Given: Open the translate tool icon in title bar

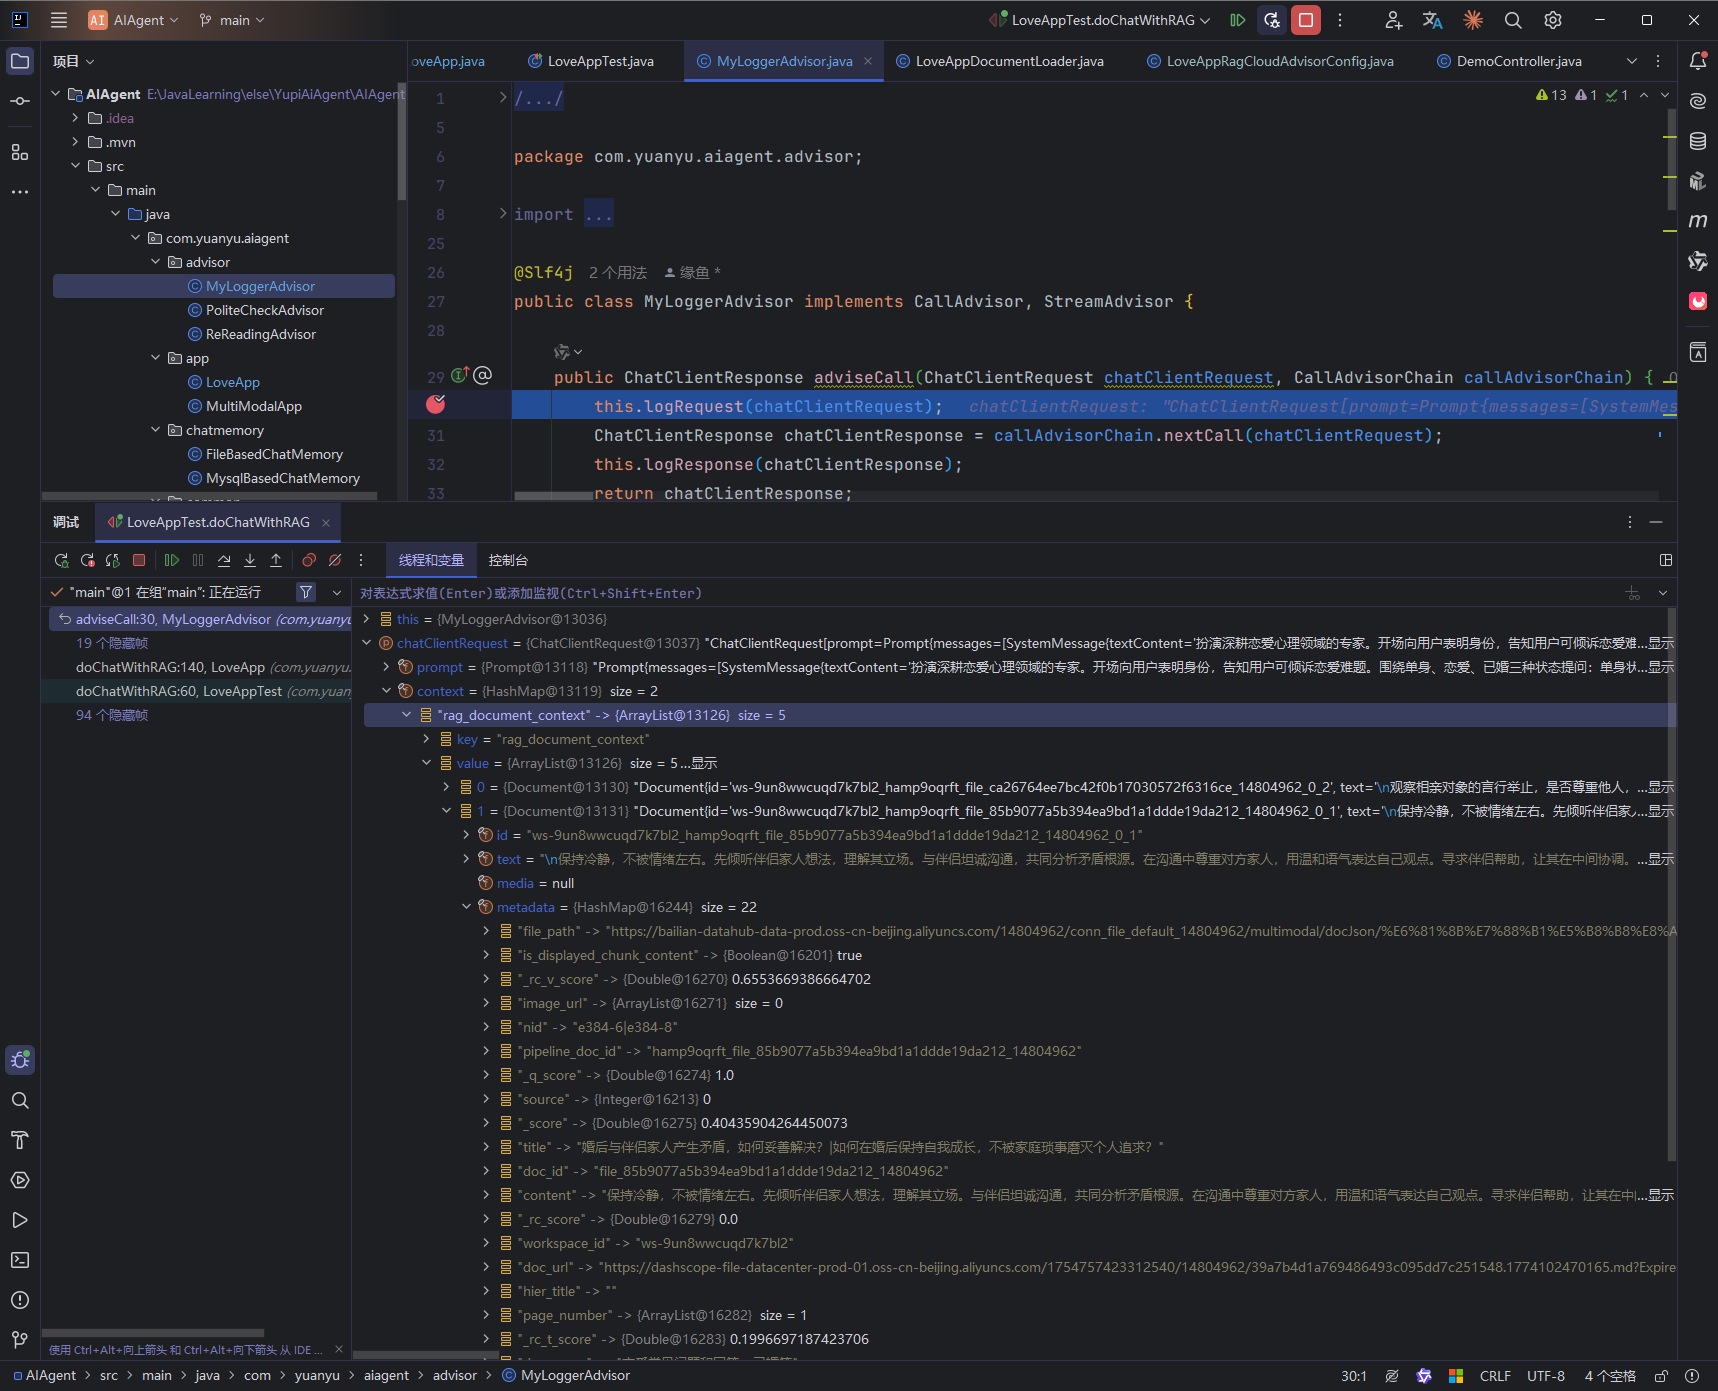Looking at the screenshot, I should 1432,20.
